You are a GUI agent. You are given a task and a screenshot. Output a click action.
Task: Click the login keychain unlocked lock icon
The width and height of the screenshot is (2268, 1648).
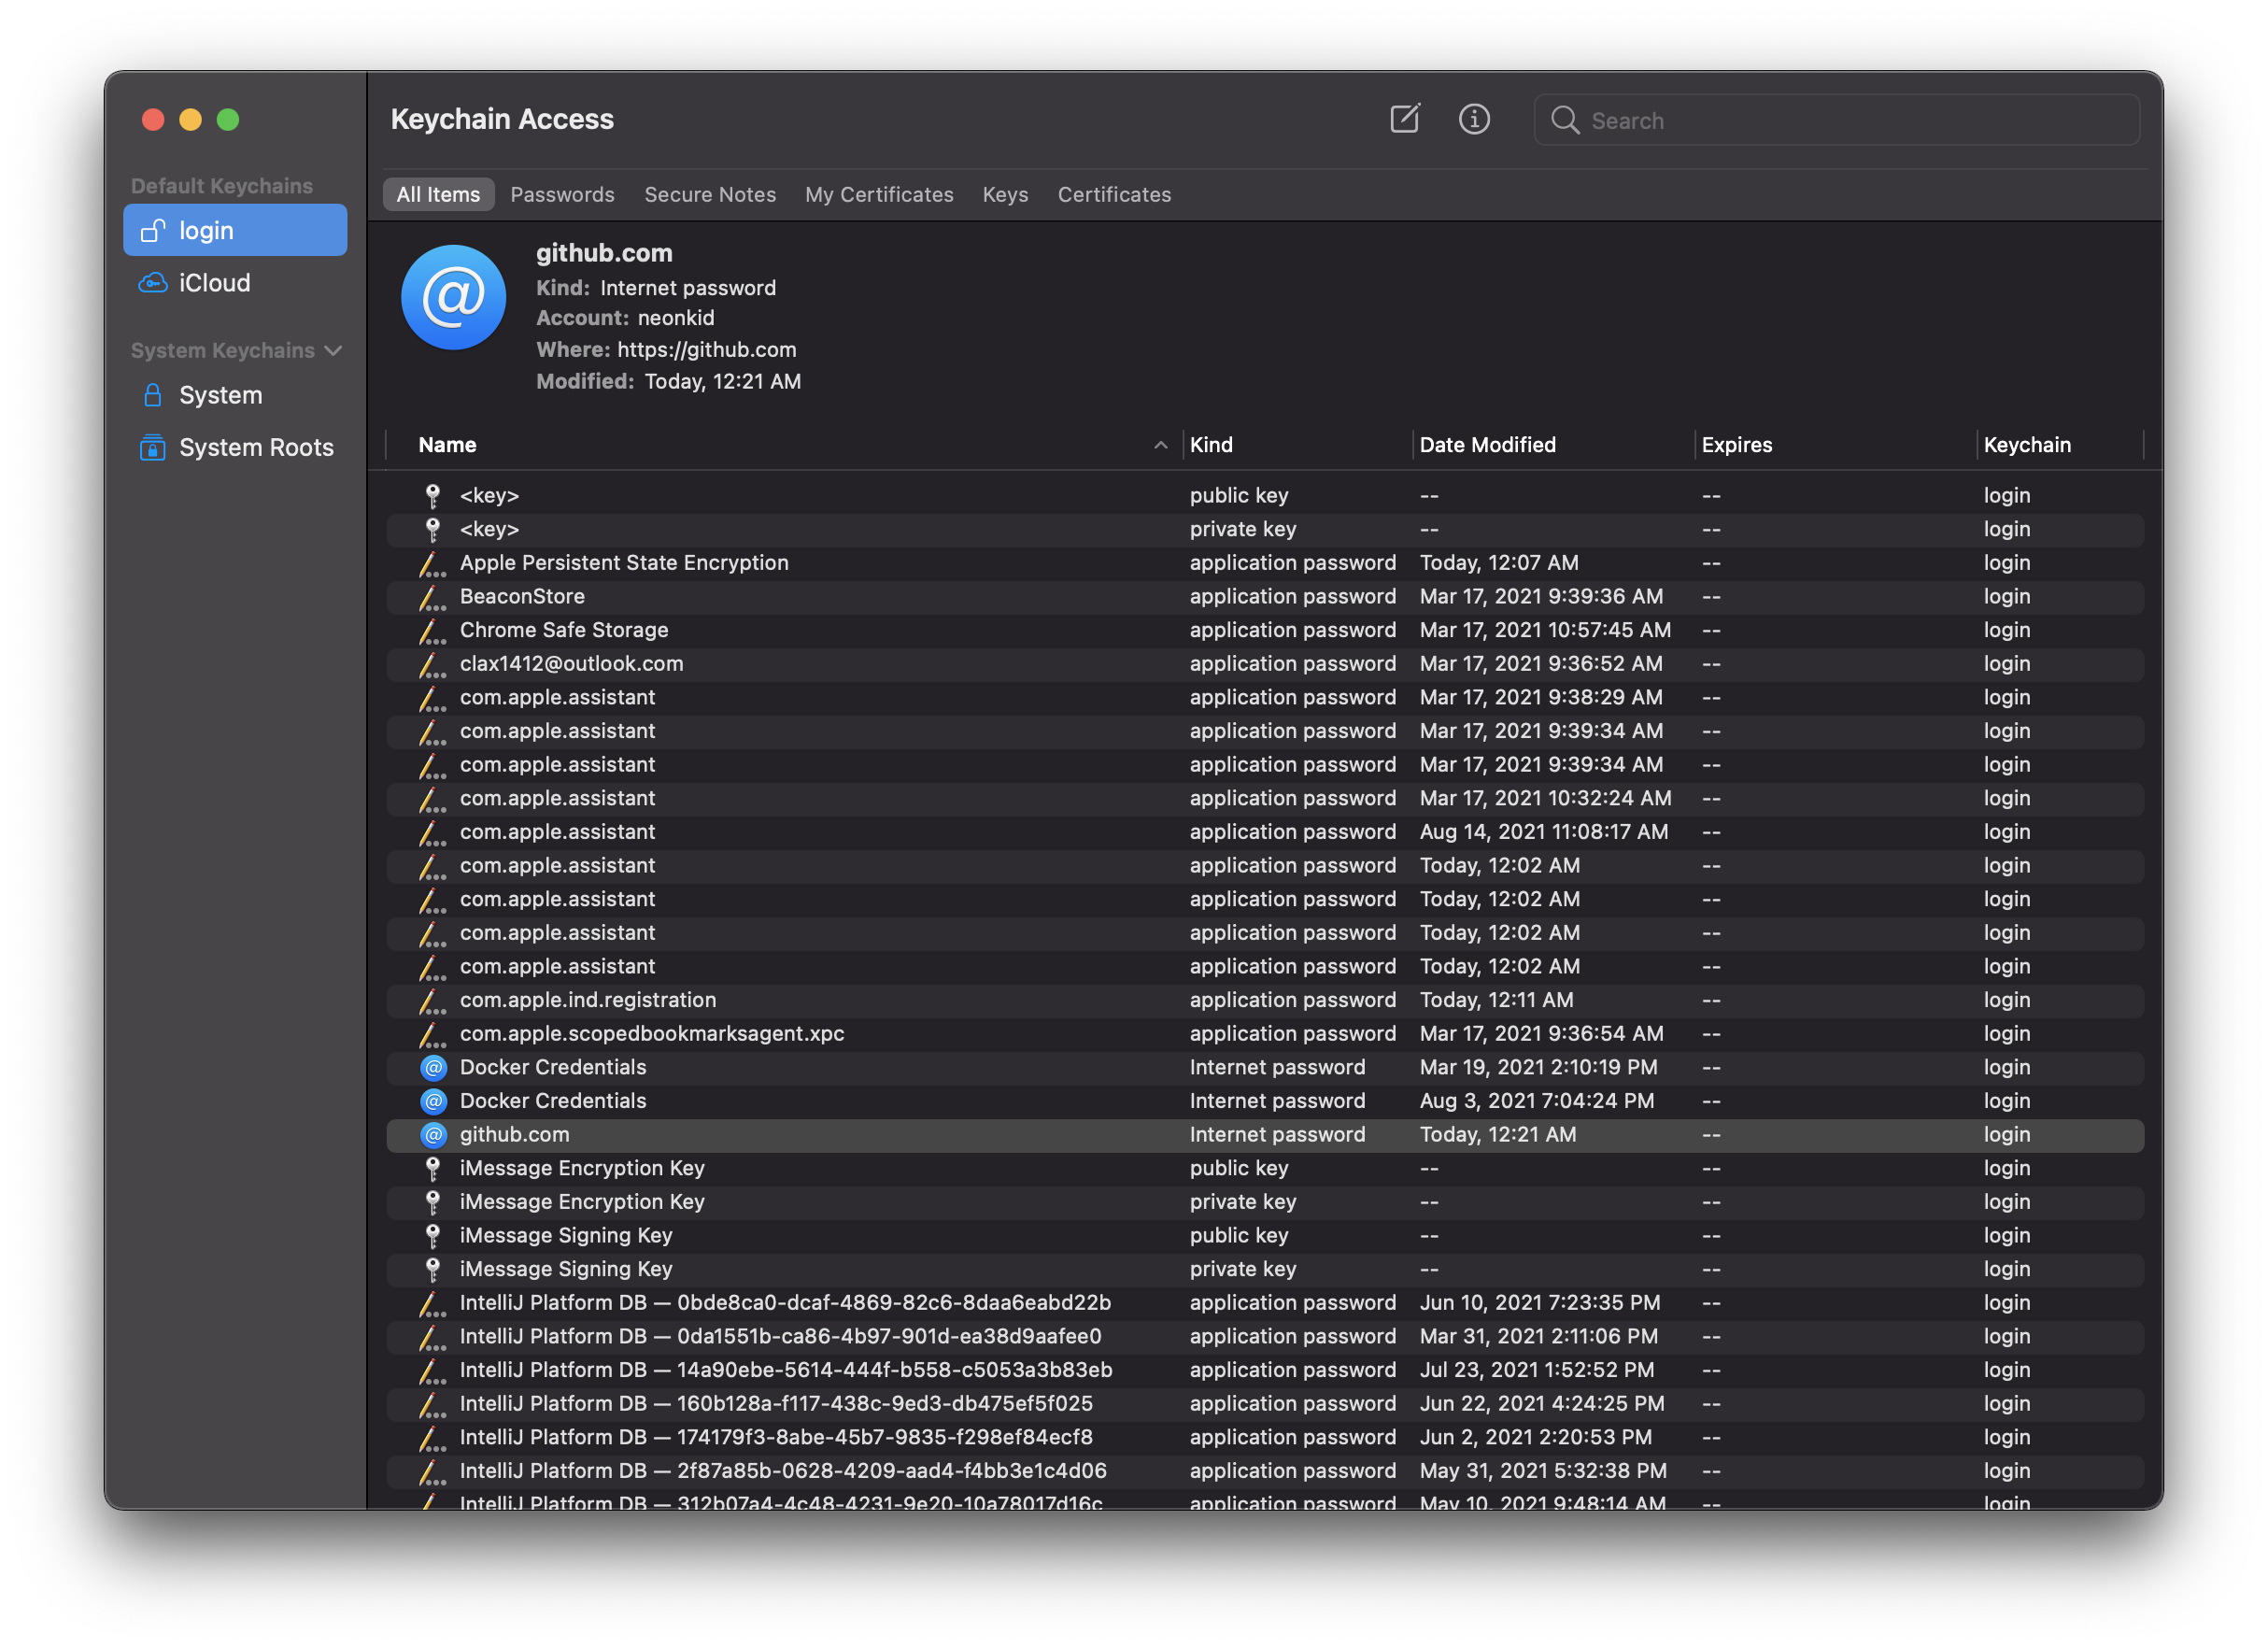[152, 231]
